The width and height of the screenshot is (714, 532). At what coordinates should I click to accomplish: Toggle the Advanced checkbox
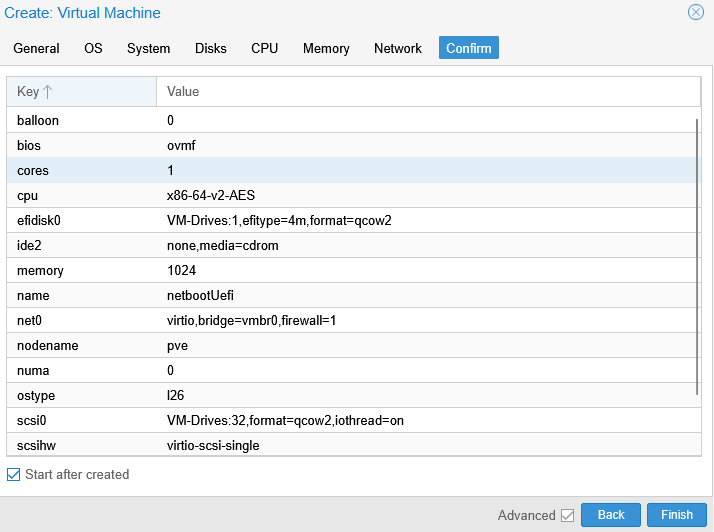point(567,515)
